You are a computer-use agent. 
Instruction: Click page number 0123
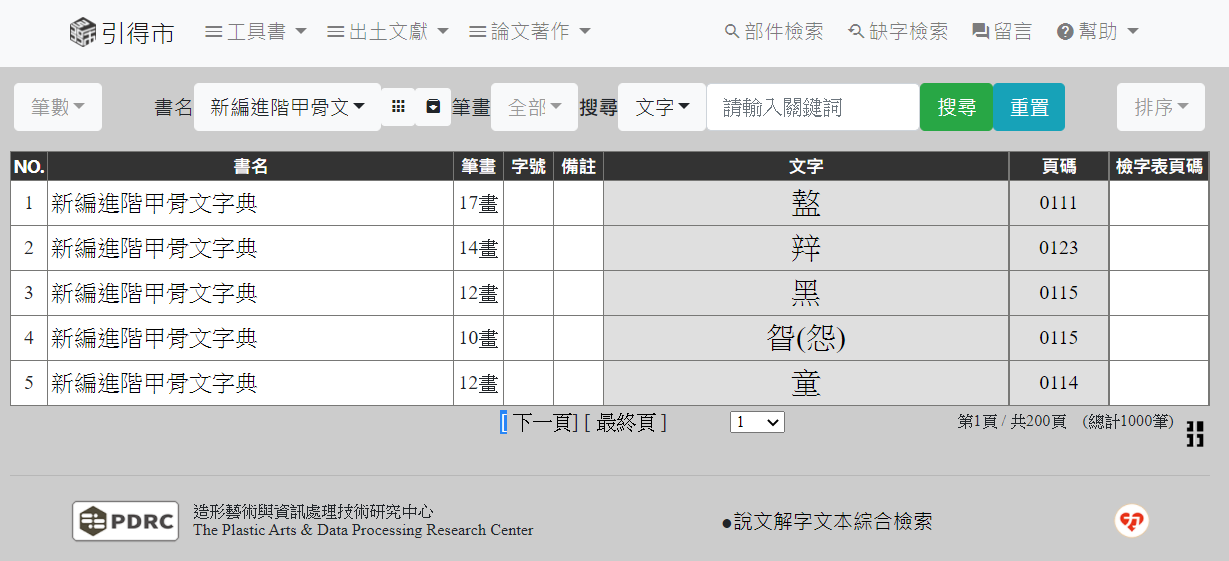(x=1058, y=248)
